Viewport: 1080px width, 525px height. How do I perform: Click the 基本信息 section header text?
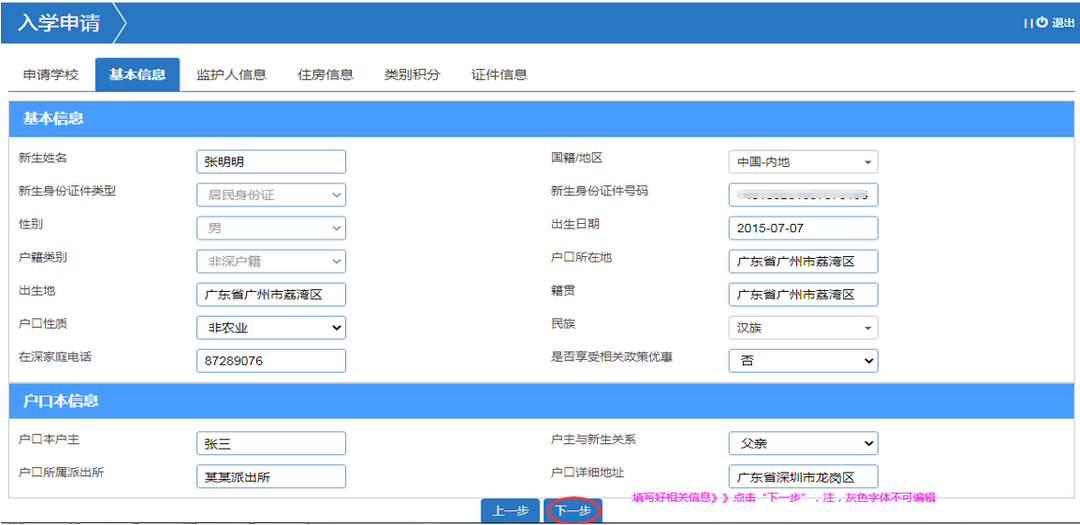[x=54, y=118]
